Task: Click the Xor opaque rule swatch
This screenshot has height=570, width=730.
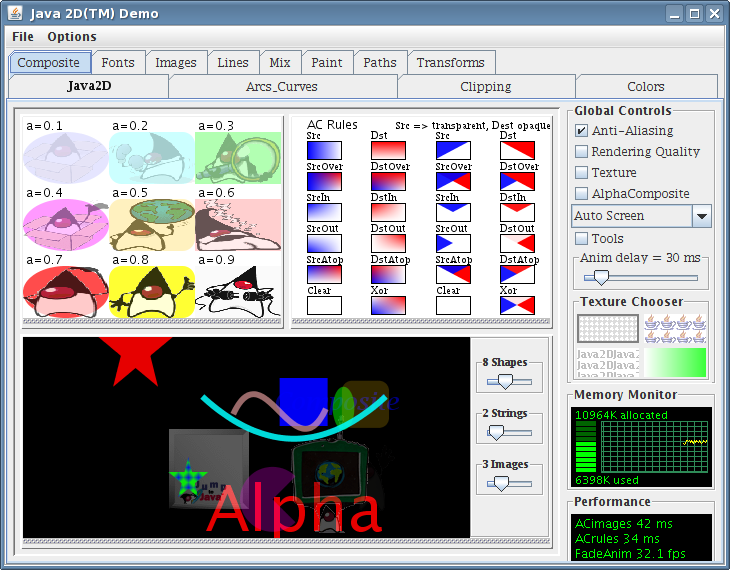Action: (x=516, y=305)
